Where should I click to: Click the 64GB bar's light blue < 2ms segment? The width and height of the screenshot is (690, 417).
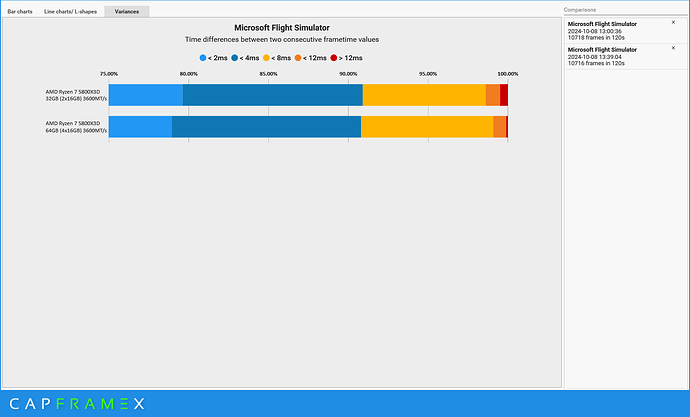[x=140, y=127]
